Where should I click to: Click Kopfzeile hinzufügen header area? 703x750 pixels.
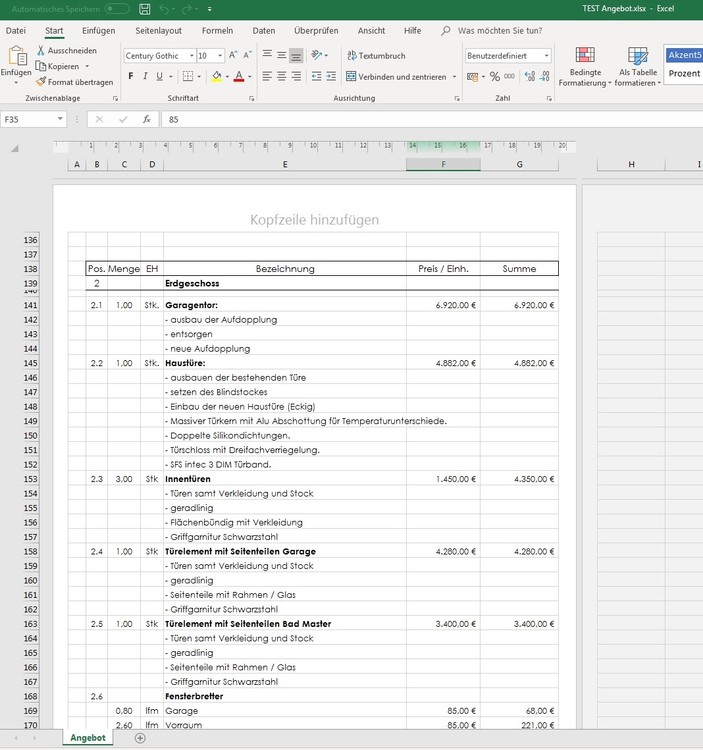click(x=314, y=220)
